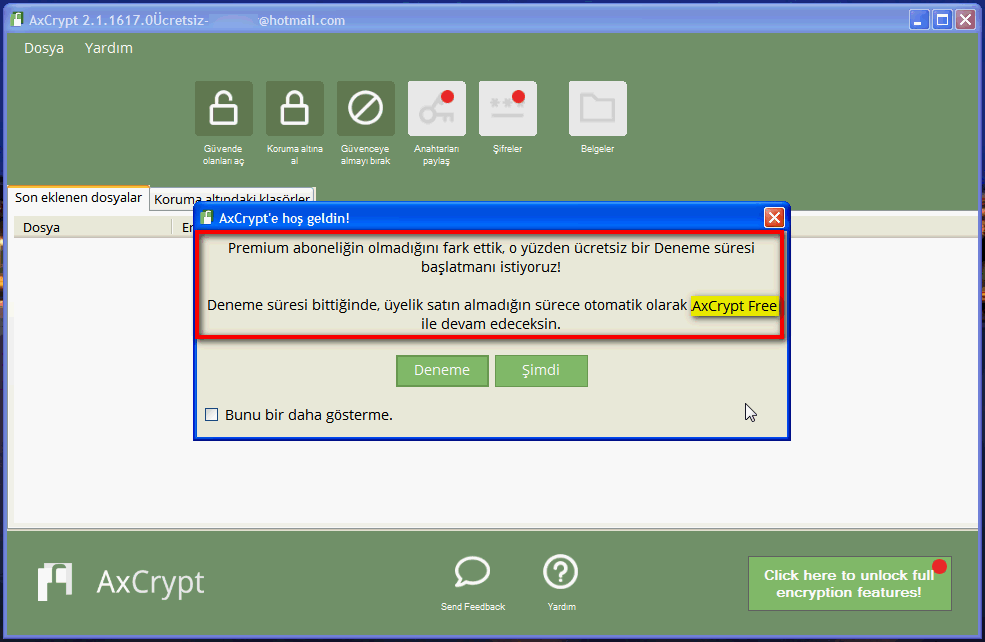985x642 pixels.
Task: Click the Send Feedback speech bubble icon
Action: pyautogui.click(x=472, y=572)
